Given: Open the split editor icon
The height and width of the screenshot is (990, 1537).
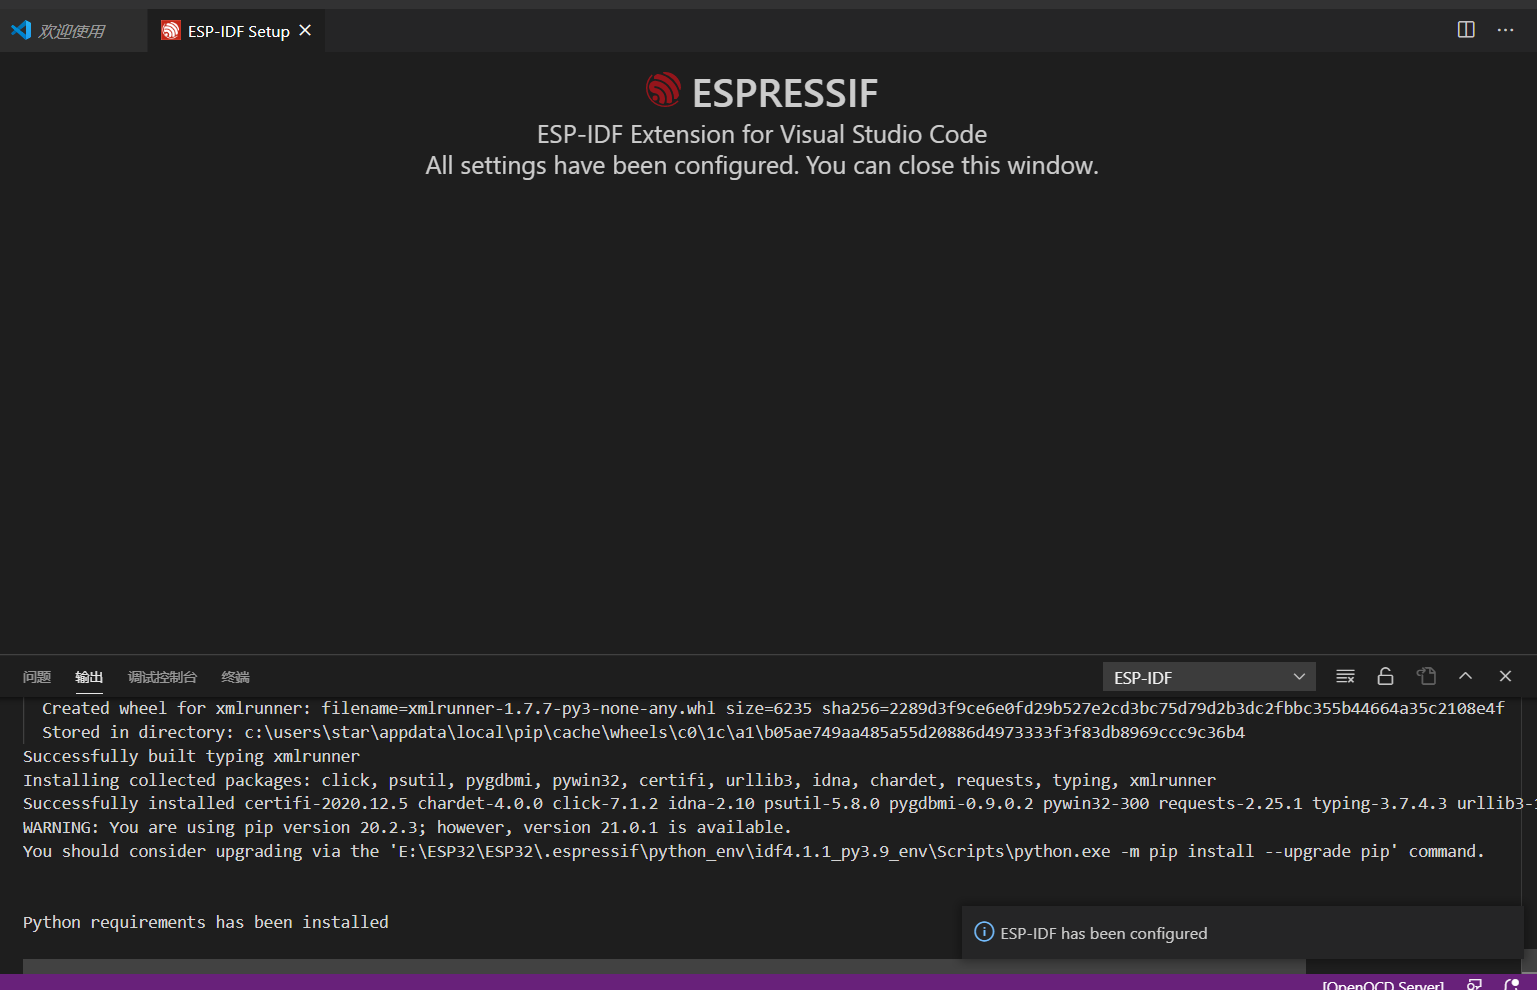Looking at the screenshot, I should point(1465,30).
